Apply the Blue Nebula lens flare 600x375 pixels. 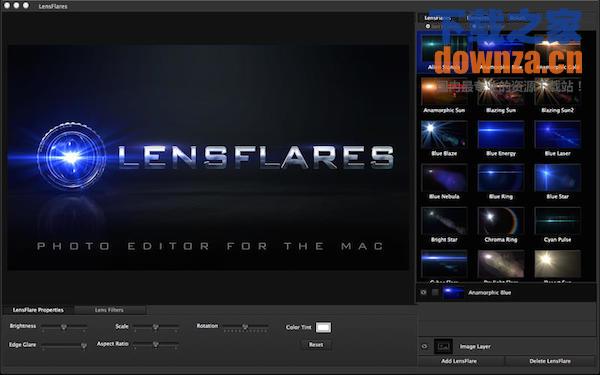[x=444, y=178]
